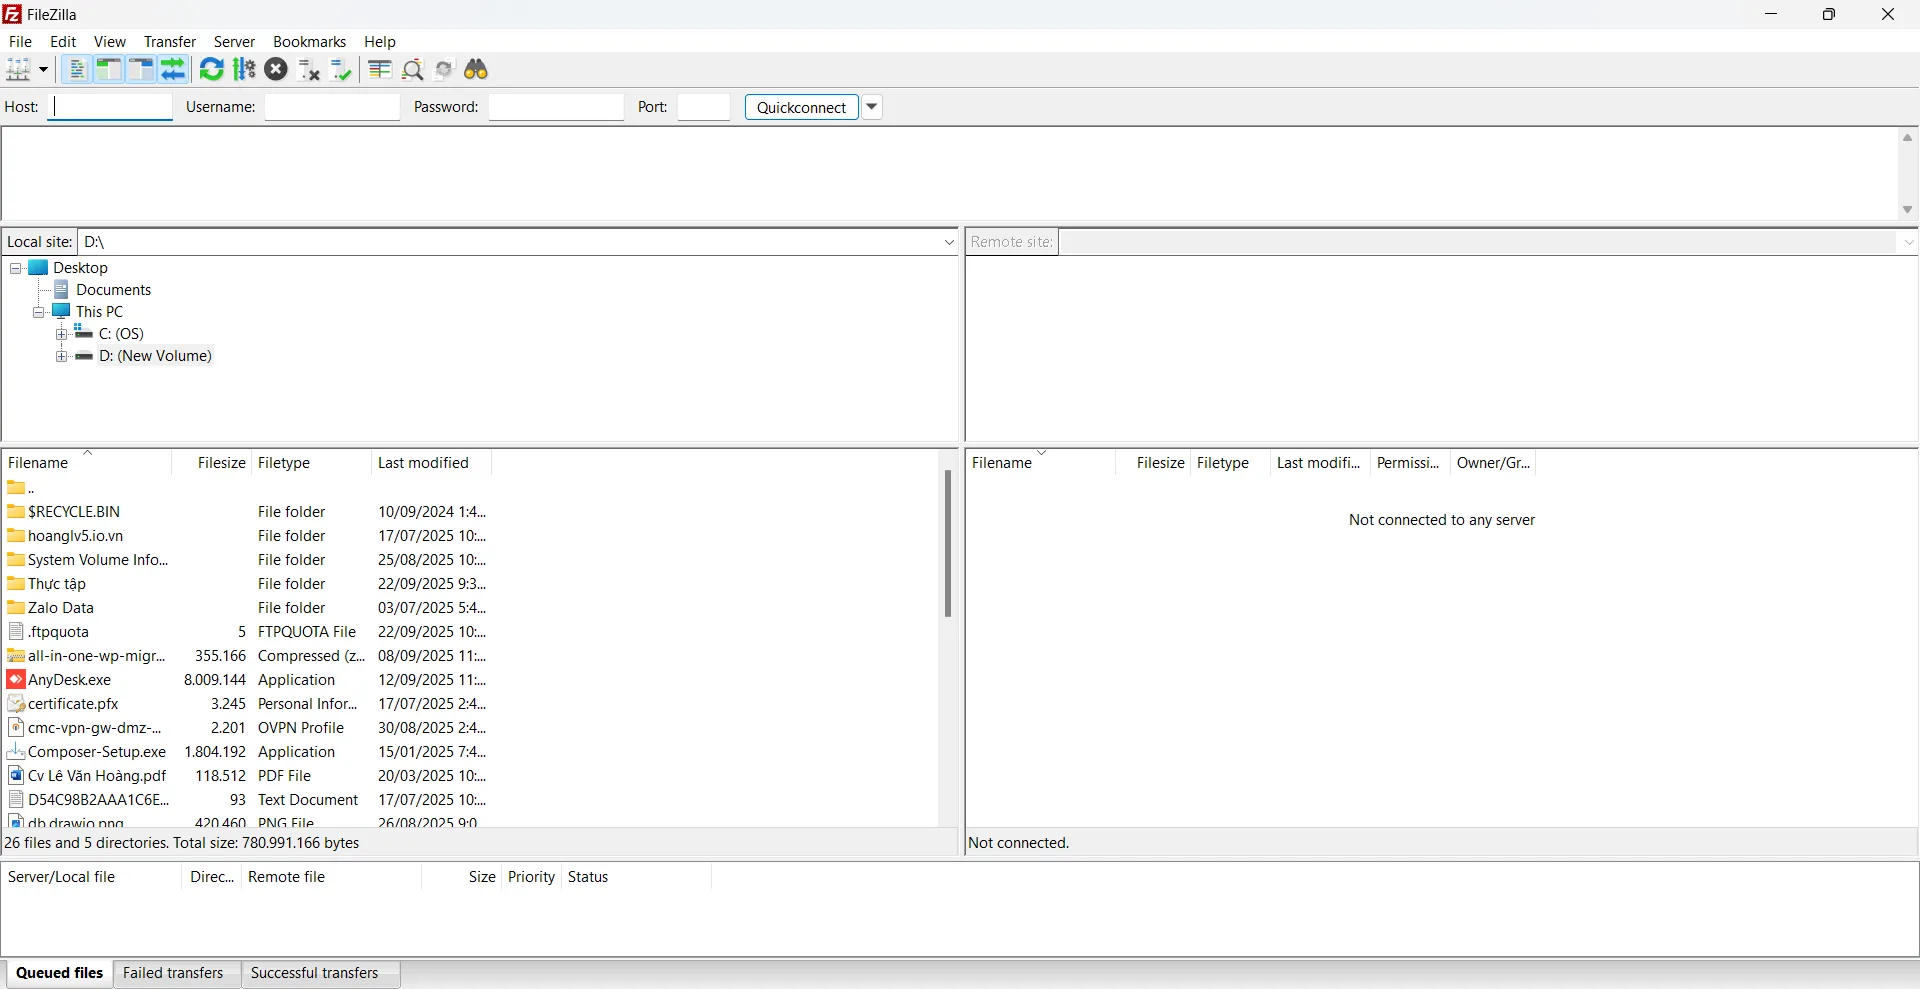Click the Quickconnect button
1920x989 pixels.
pos(801,107)
